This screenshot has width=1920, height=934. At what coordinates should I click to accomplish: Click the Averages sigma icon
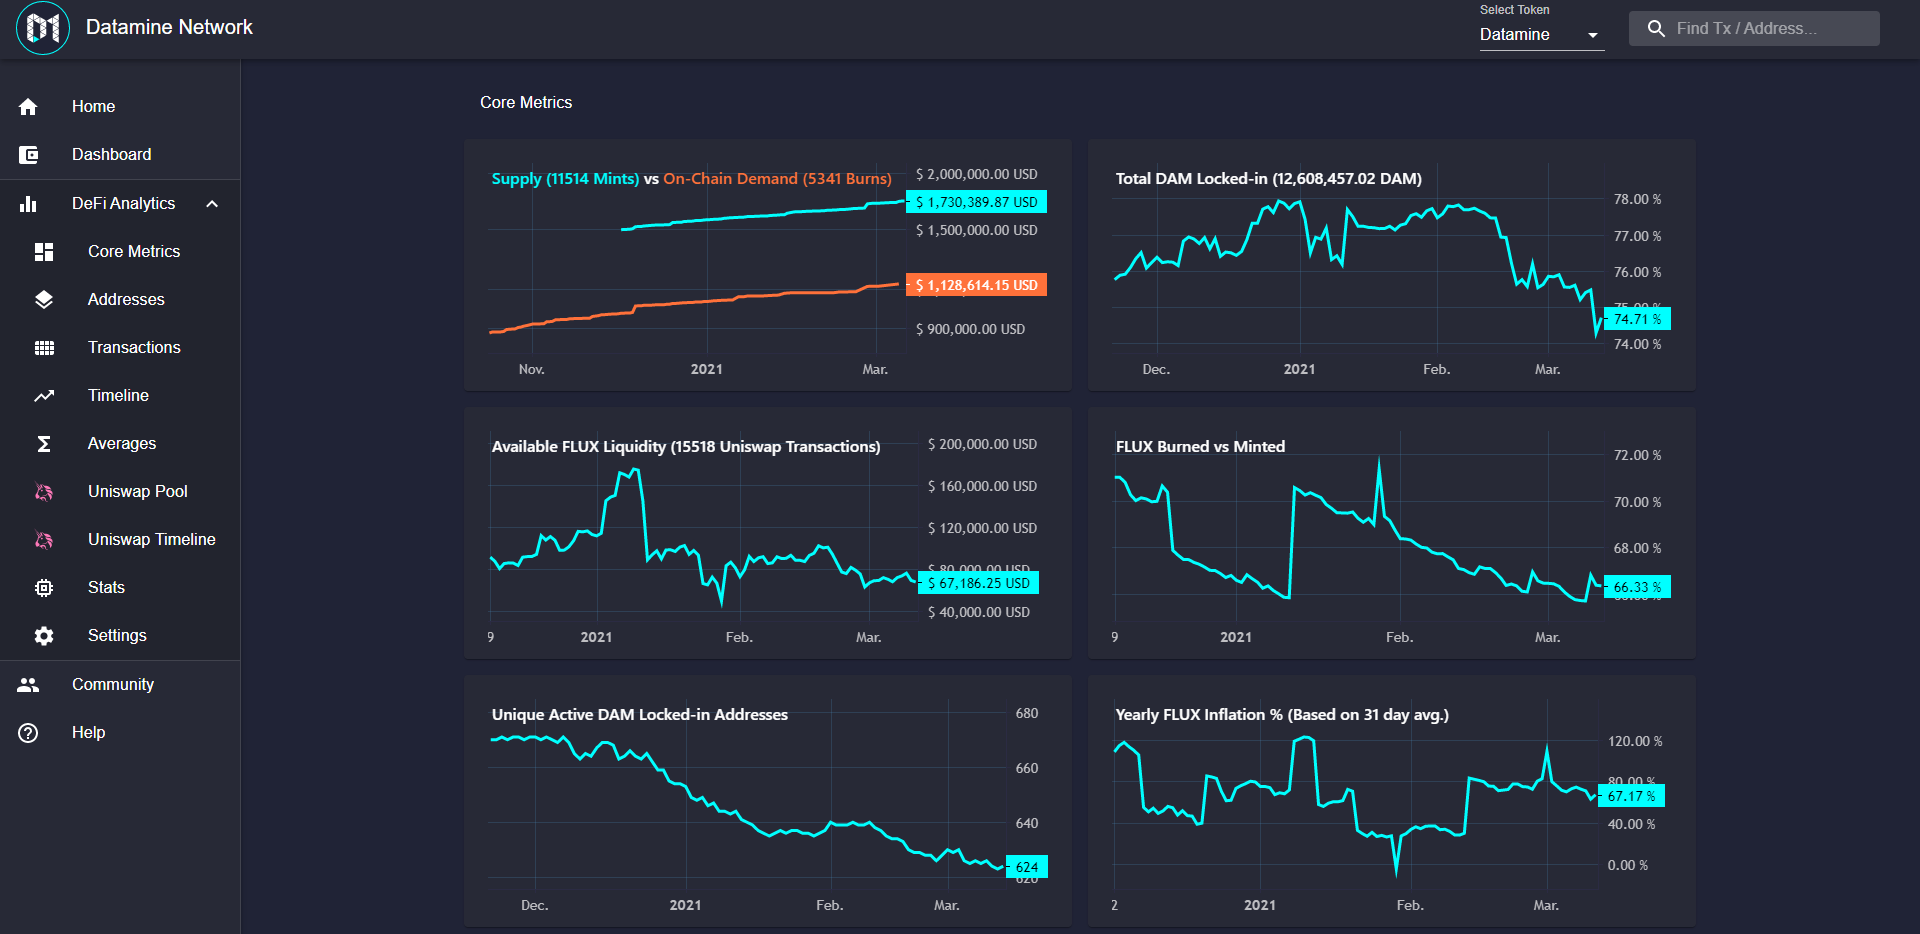[44, 443]
